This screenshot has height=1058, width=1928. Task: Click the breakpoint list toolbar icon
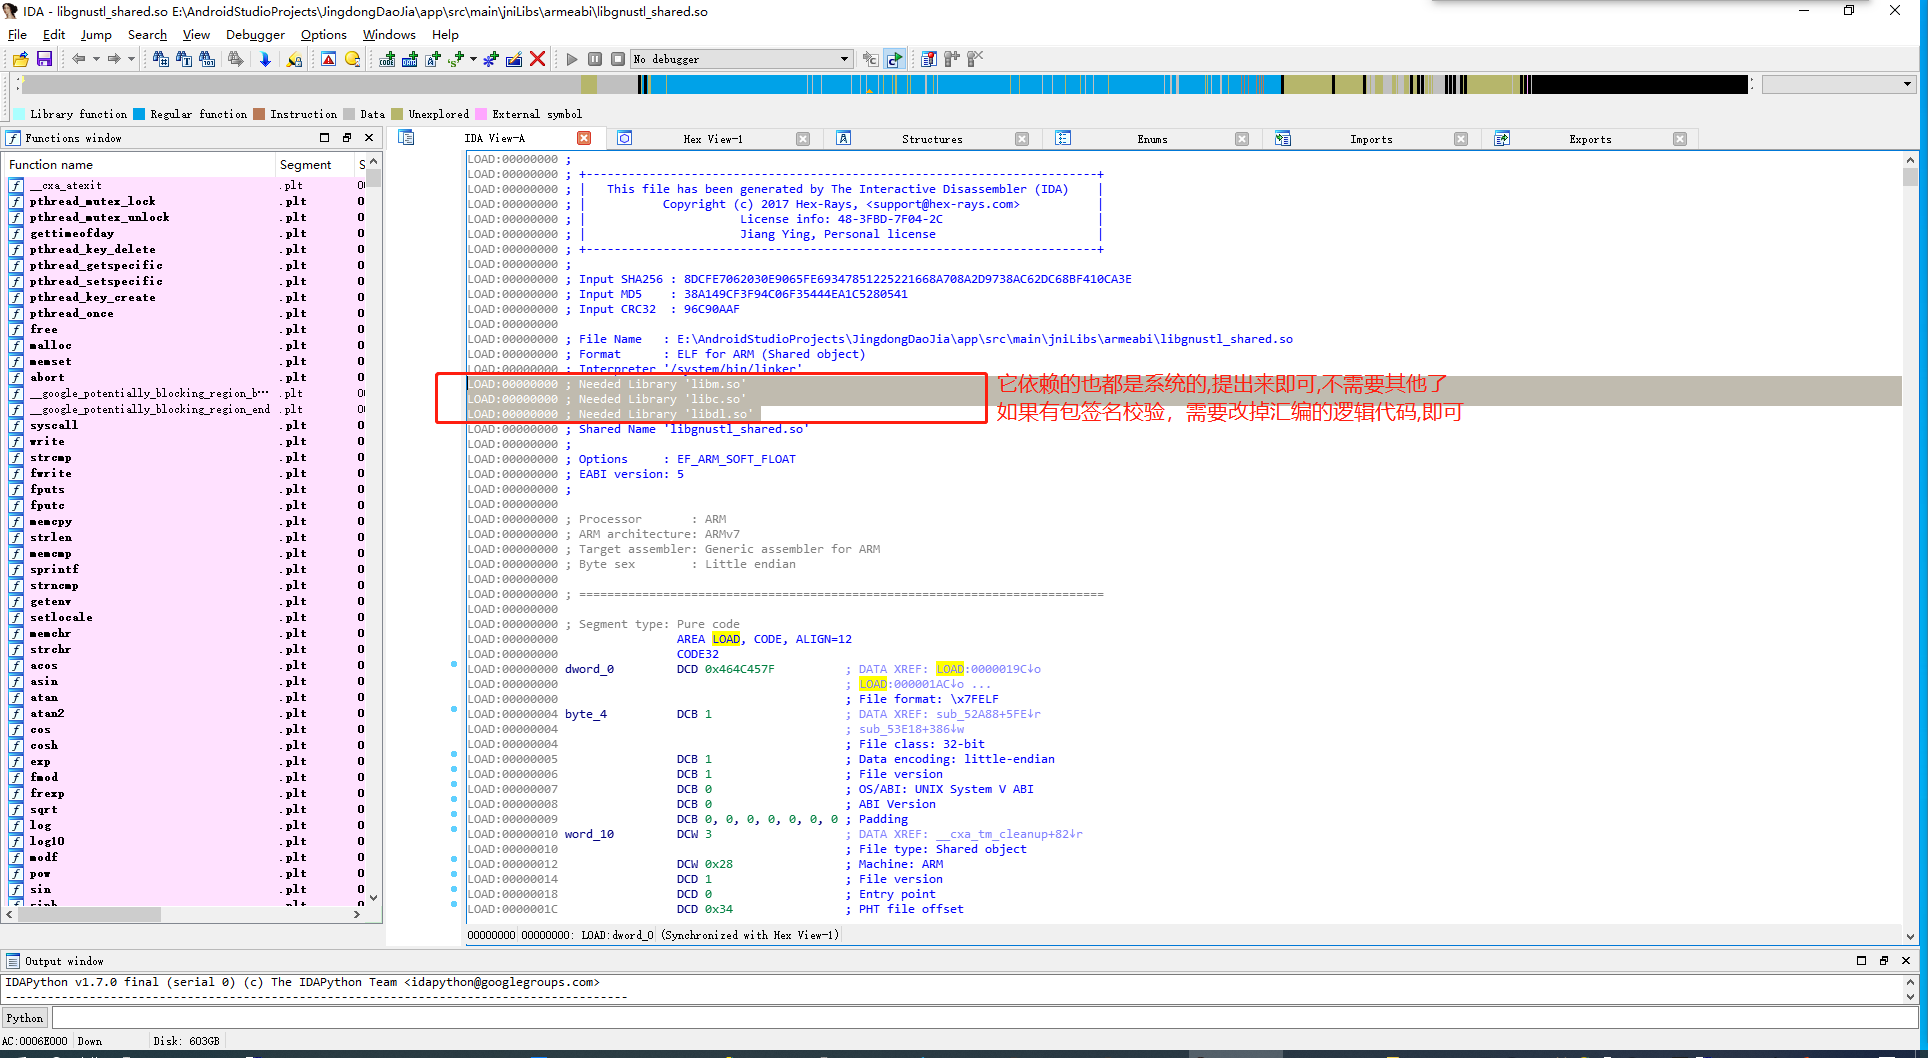tap(929, 59)
